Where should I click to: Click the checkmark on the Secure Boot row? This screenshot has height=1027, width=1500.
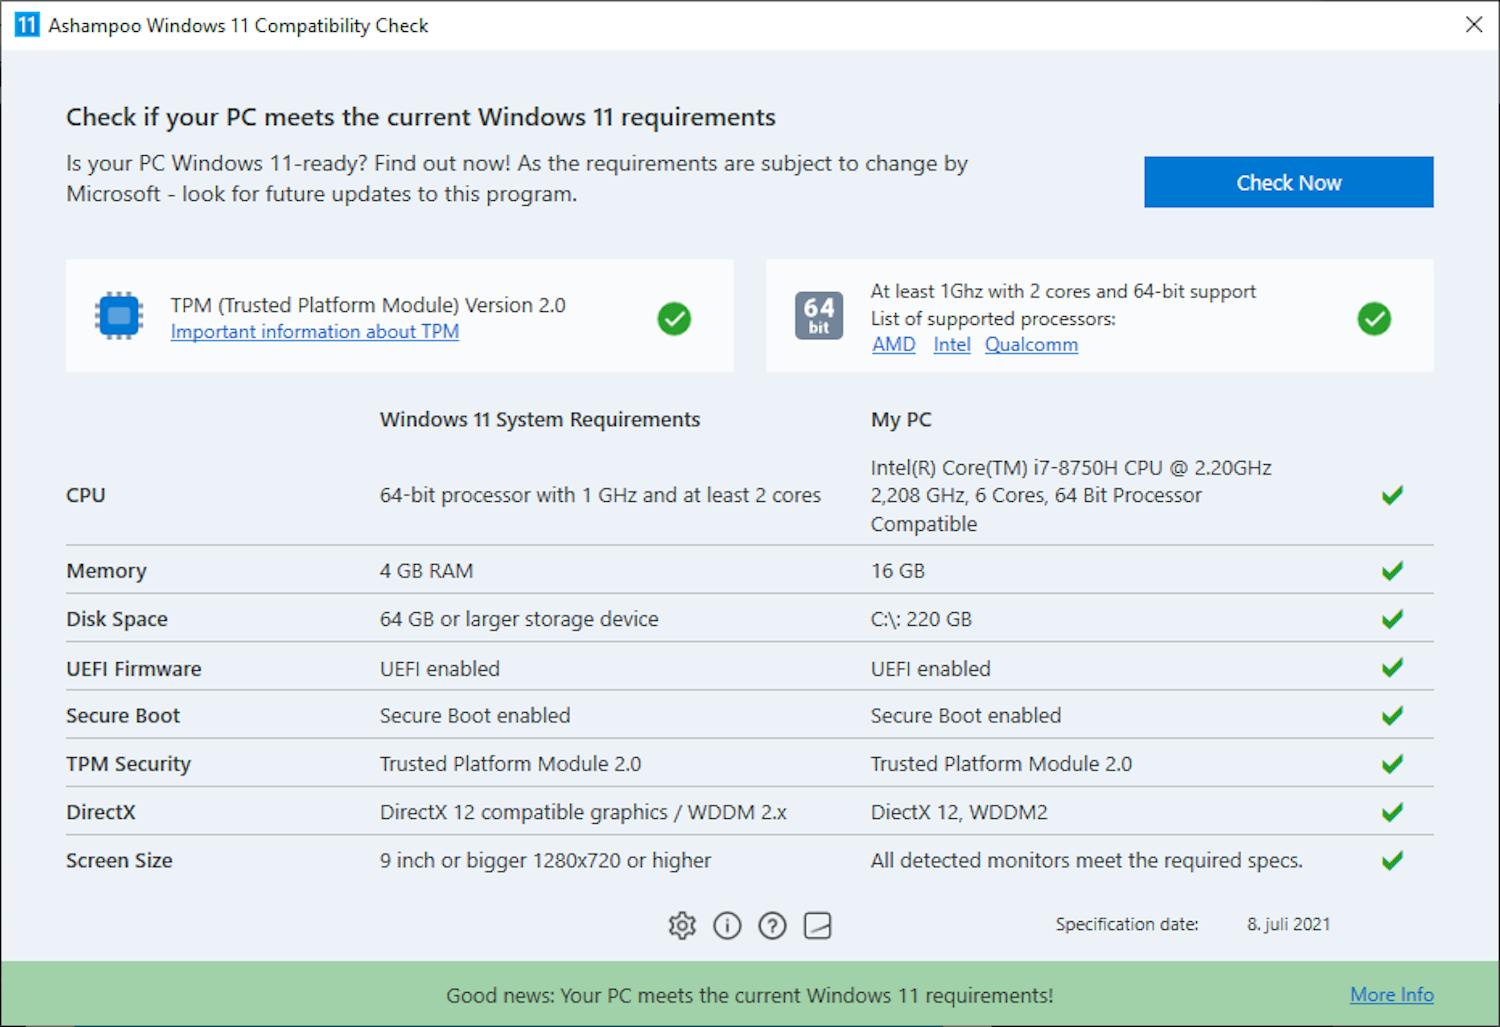[x=1391, y=715]
